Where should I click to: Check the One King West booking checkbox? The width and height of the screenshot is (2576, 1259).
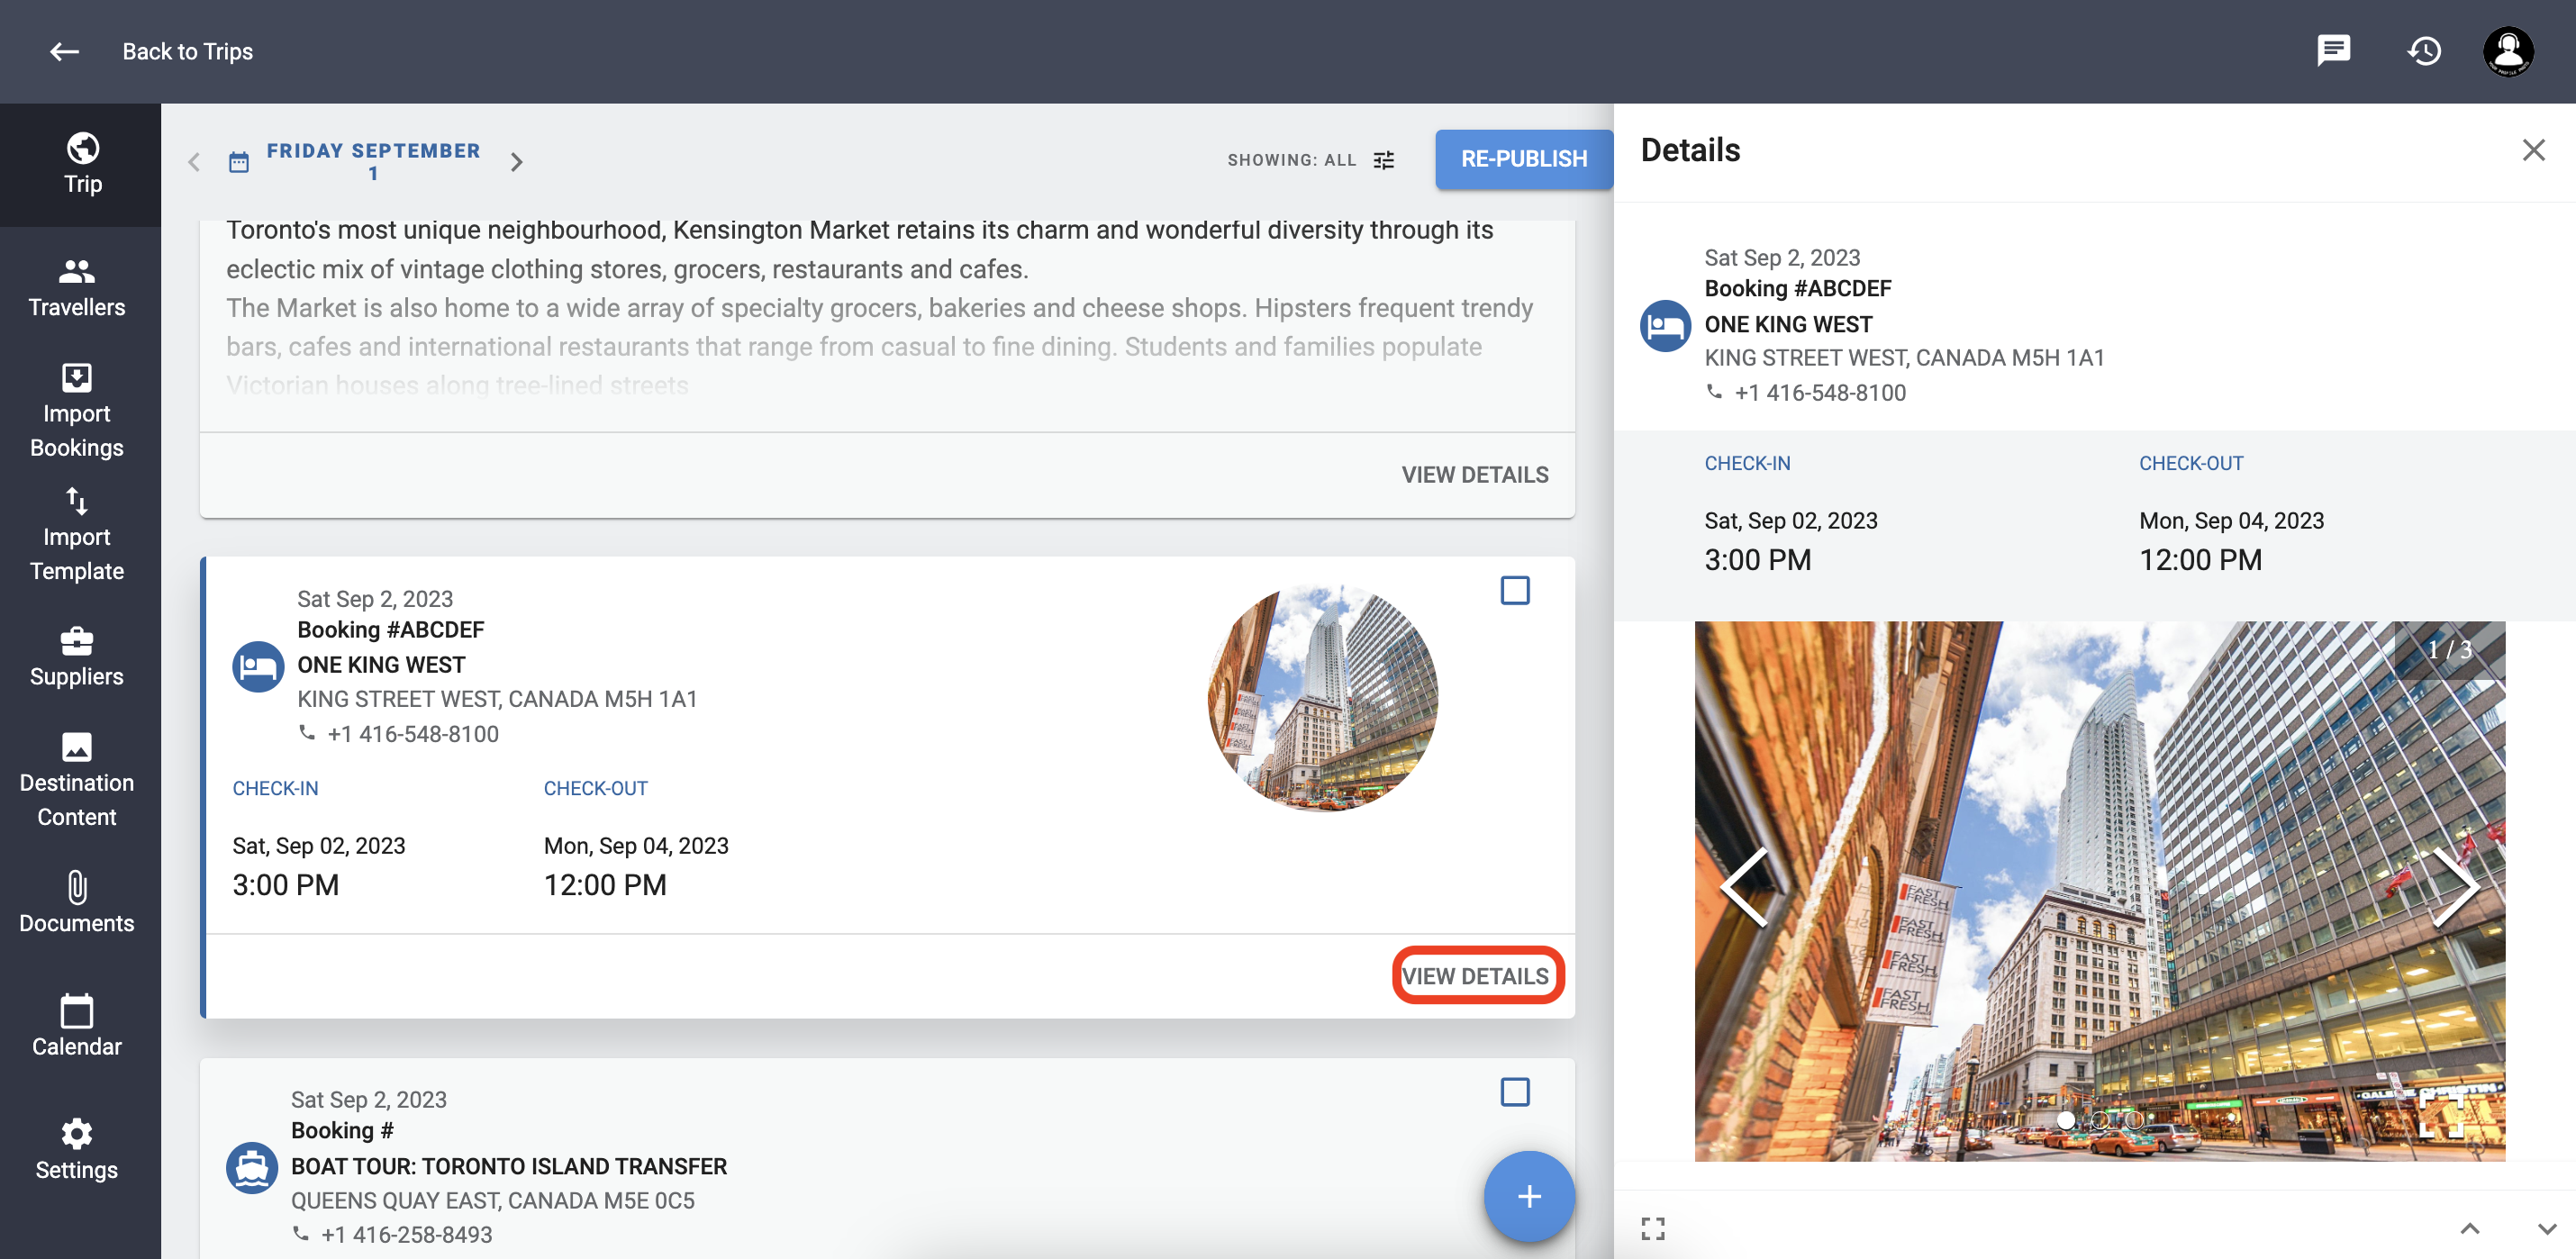click(x=1514, y=590)
